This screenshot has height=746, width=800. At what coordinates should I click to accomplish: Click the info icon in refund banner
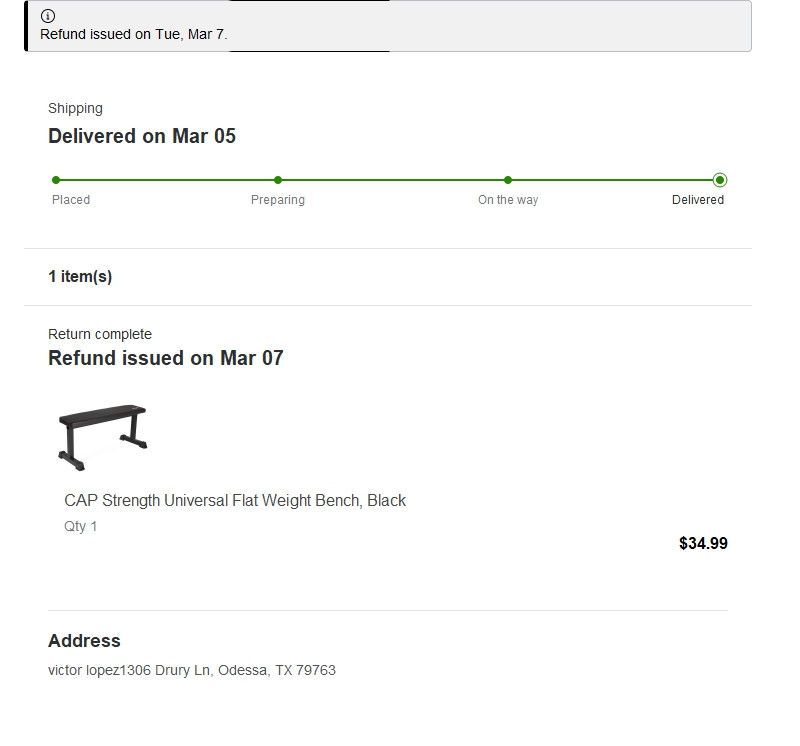point(48,16)
